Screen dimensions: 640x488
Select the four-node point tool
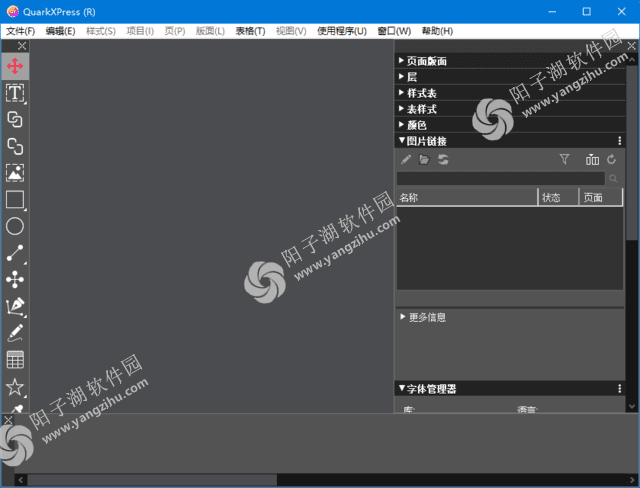point(15,279)
